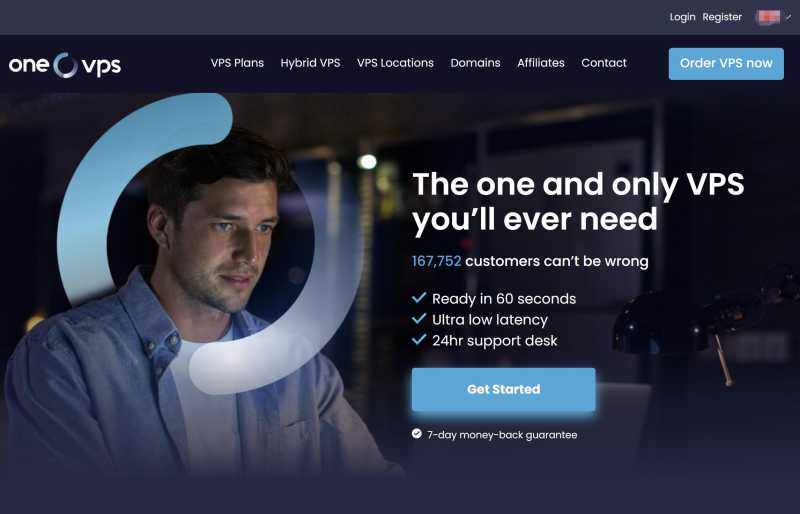Viewport: 800px width, 514px height.
Task: Click the 7-day money-back guarantee text
Action: tap(502, 435)
